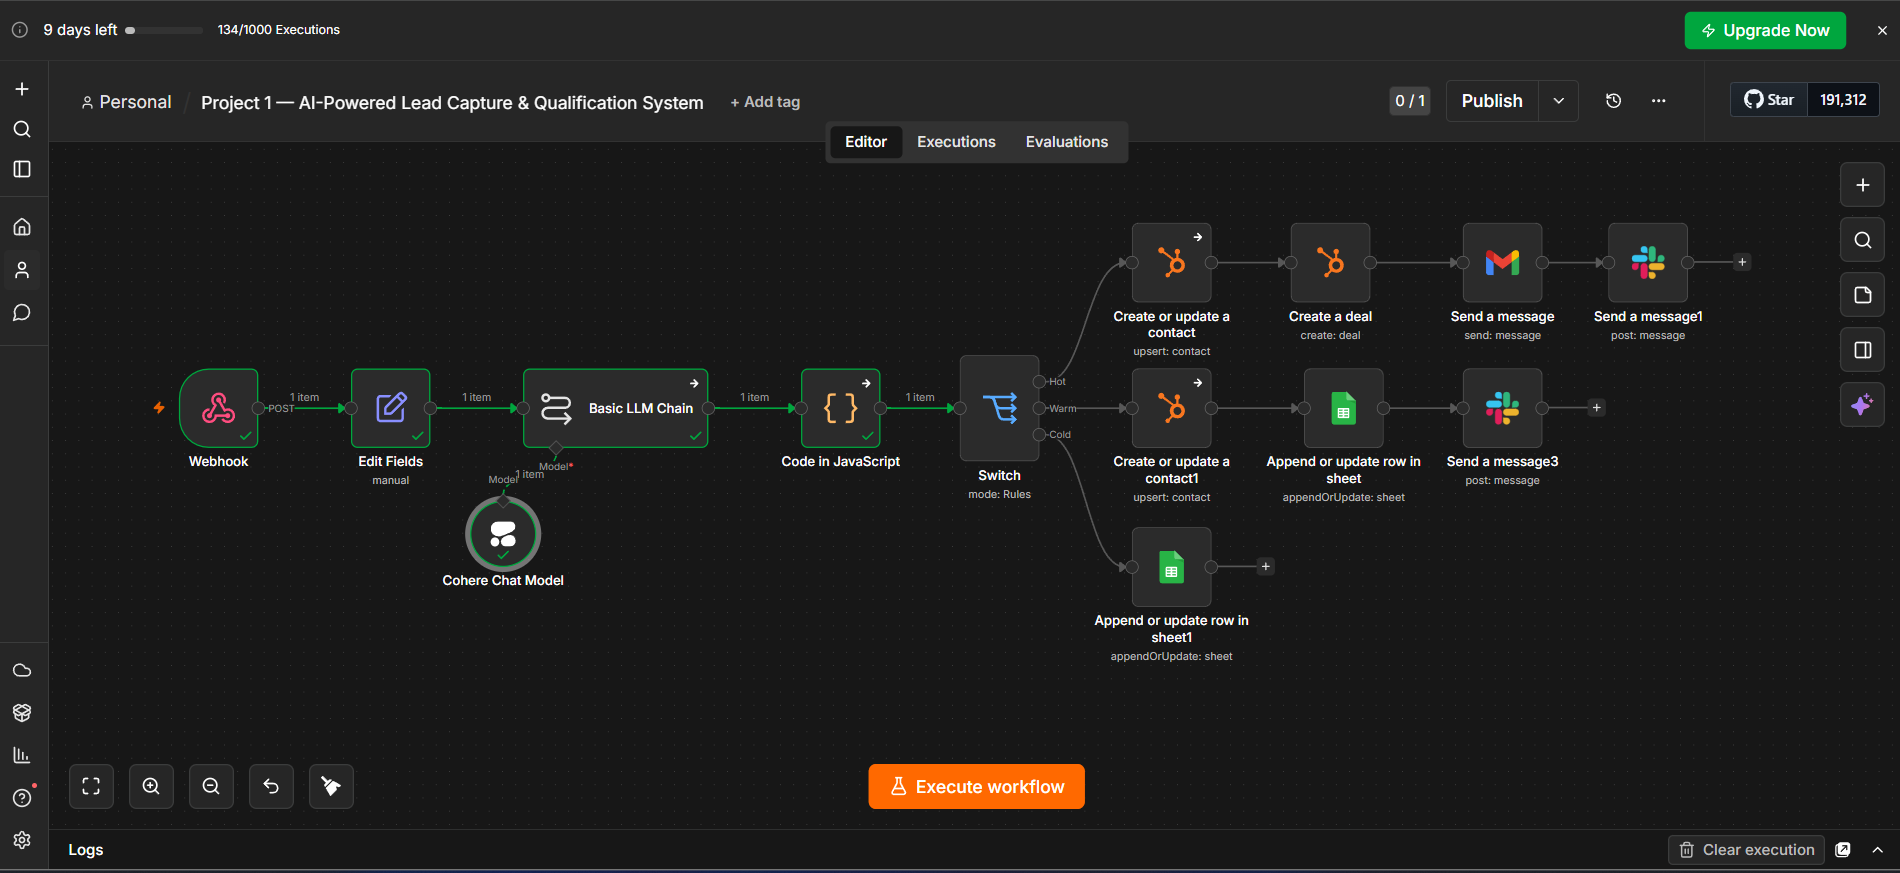The height and width of the screenshot is (873, 1900).
Task: Expand the Logs panel chevron
Action: click(x=1878, y=850)
